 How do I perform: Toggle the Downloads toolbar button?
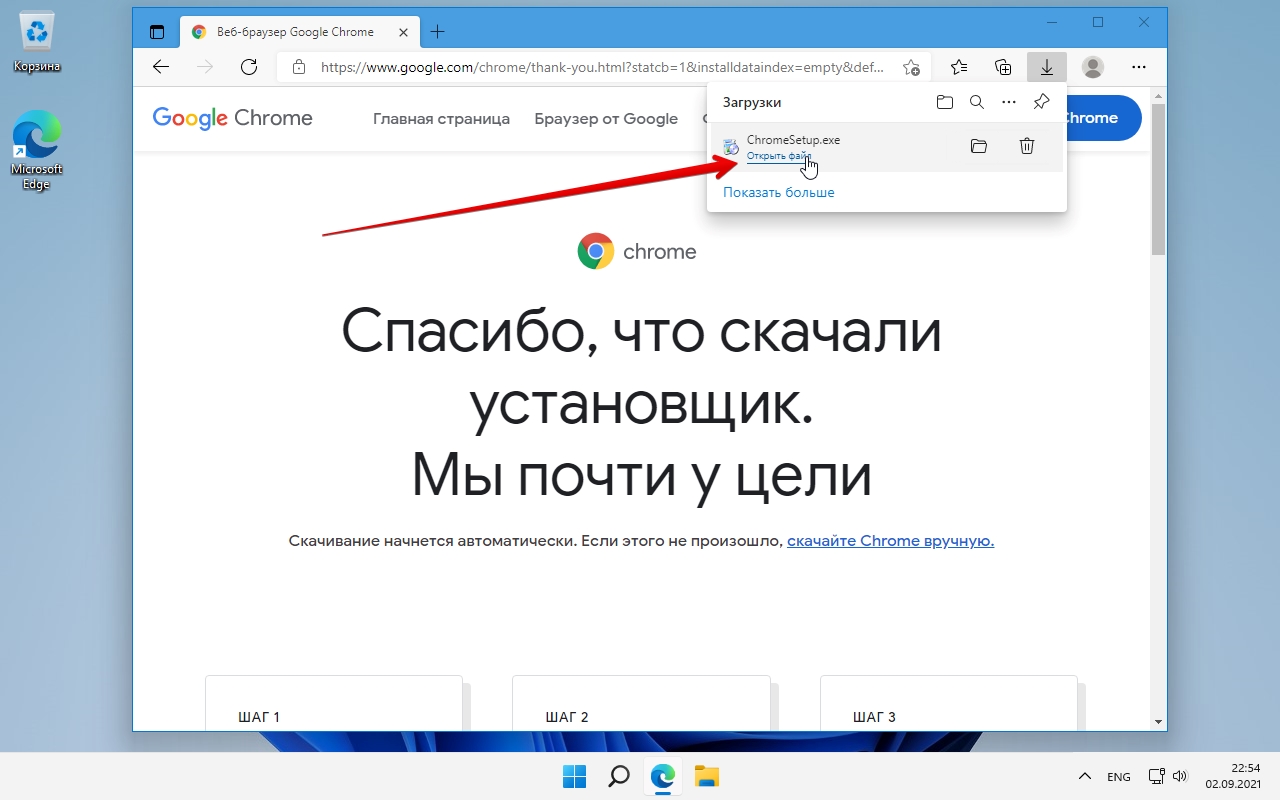pos(1047,67)
